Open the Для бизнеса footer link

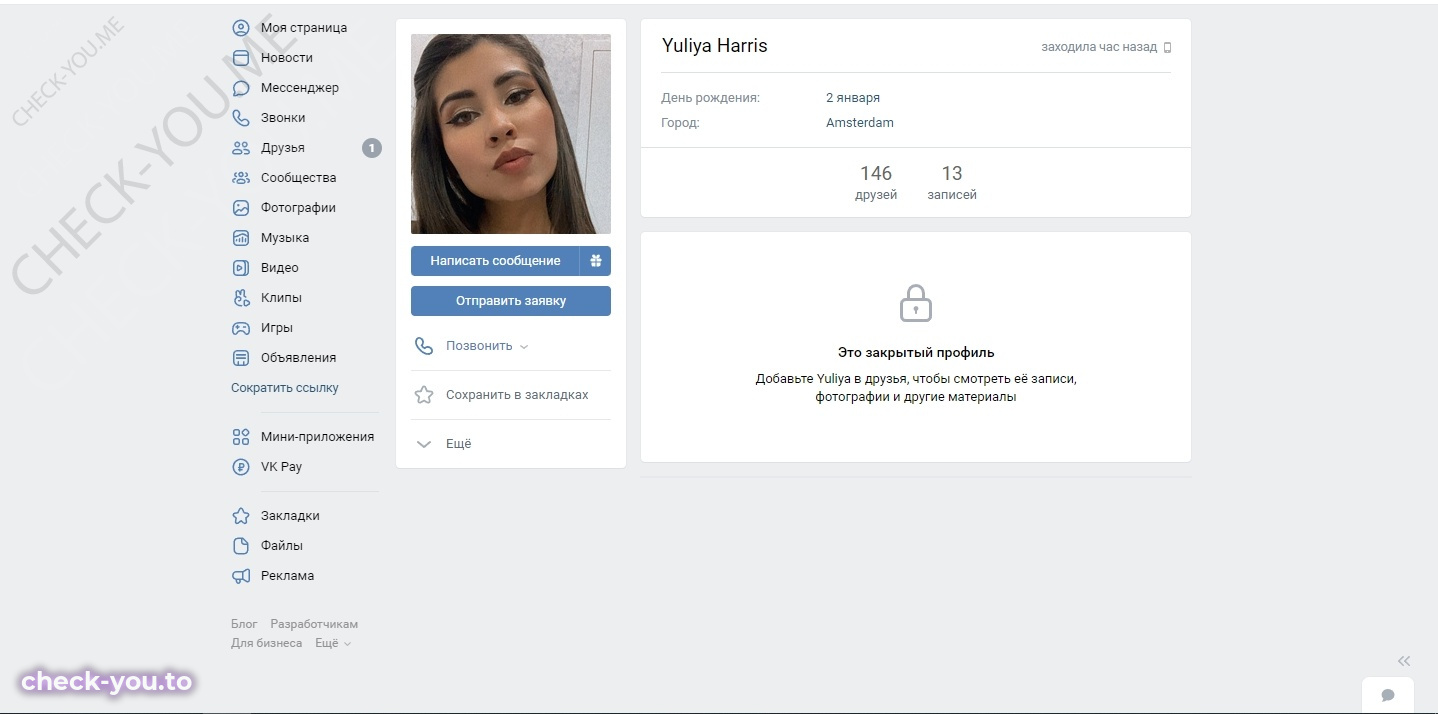pyautogui.click(x=266, y=643)
